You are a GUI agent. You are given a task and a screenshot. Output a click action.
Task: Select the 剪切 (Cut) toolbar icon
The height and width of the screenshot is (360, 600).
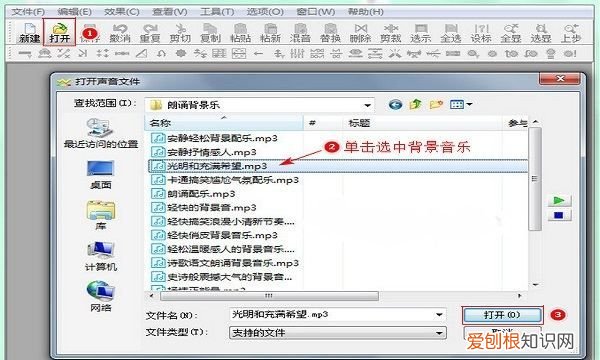click(x=180, y=33)
